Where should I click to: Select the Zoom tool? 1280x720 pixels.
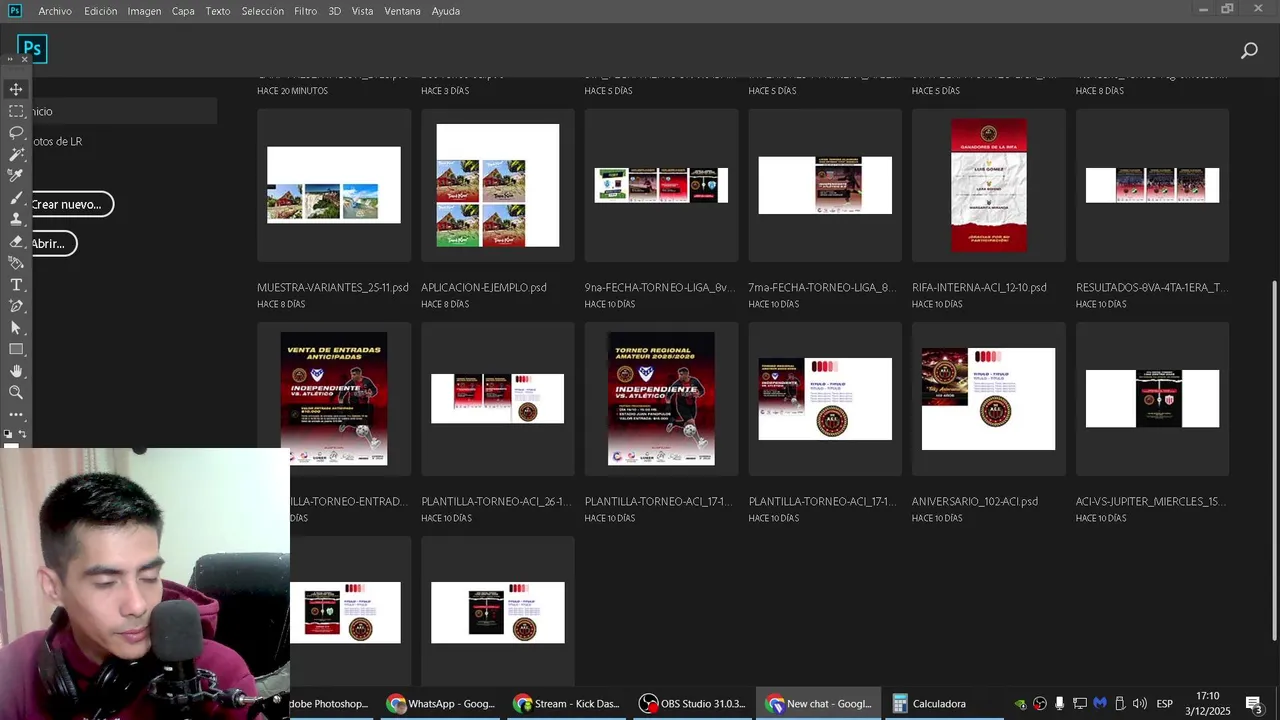[16, 392]
